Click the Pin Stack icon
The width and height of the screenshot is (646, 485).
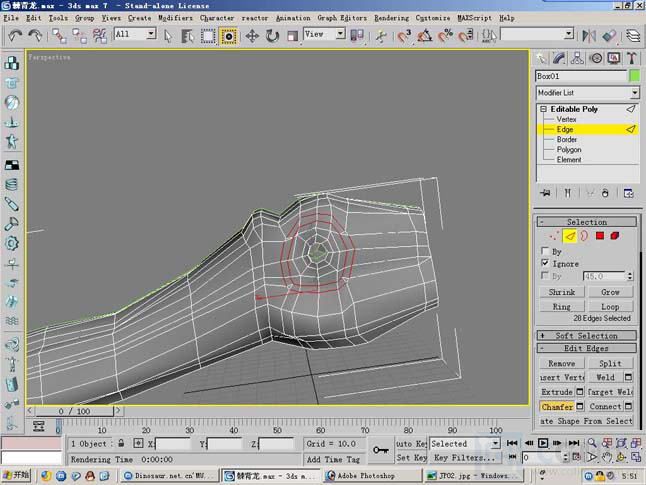545,193
